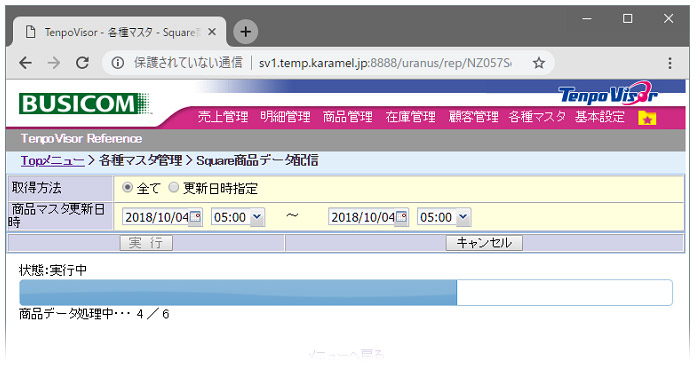Maximize the browser window
Screen dimensions: 695x366
point(627,19)
